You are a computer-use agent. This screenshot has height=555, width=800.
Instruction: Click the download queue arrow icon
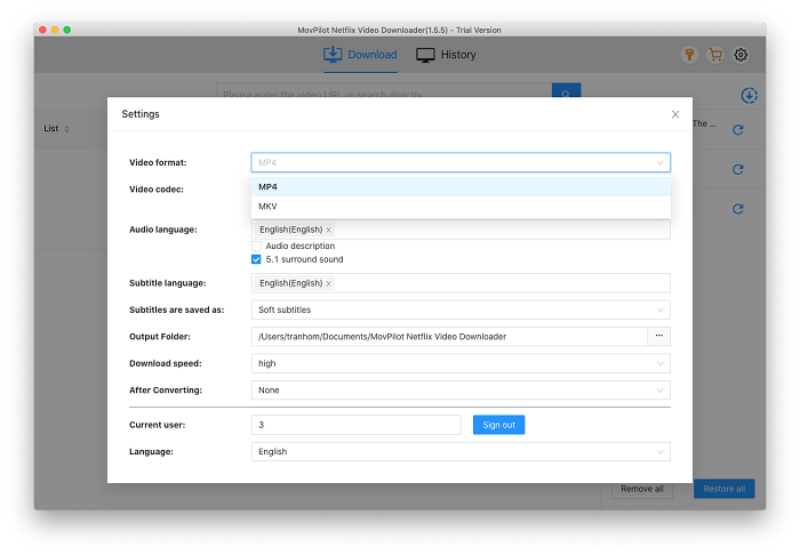click(749, 96)
